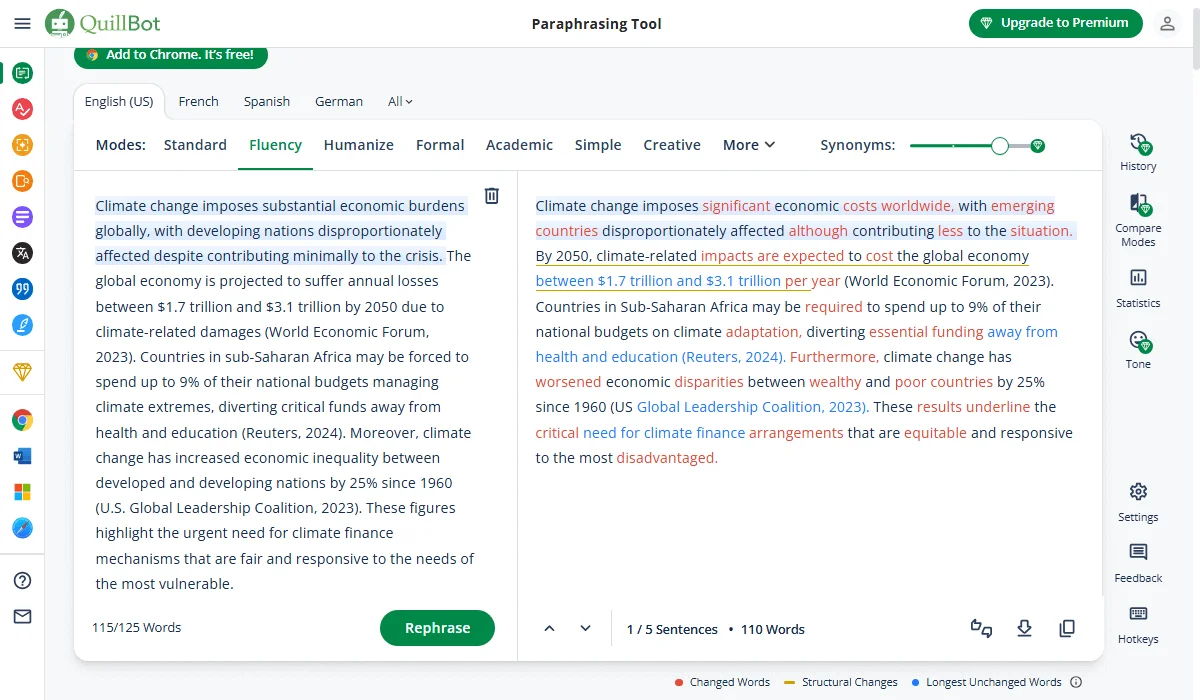Image resolution: width=1200 pixels, height=700 pixels.
Task: Copy the paraphrased output text
Action: click(x=1067, y=628)
